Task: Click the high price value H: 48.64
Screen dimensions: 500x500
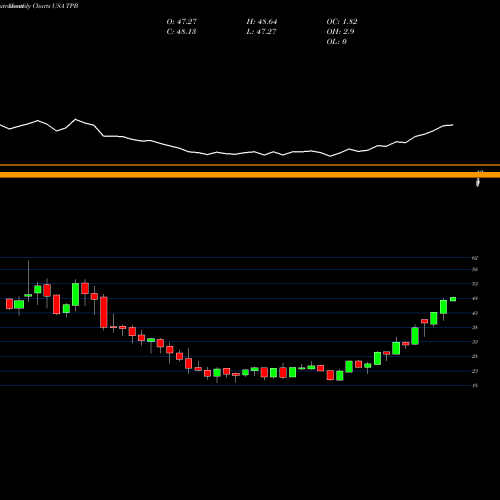Action: 262,22
